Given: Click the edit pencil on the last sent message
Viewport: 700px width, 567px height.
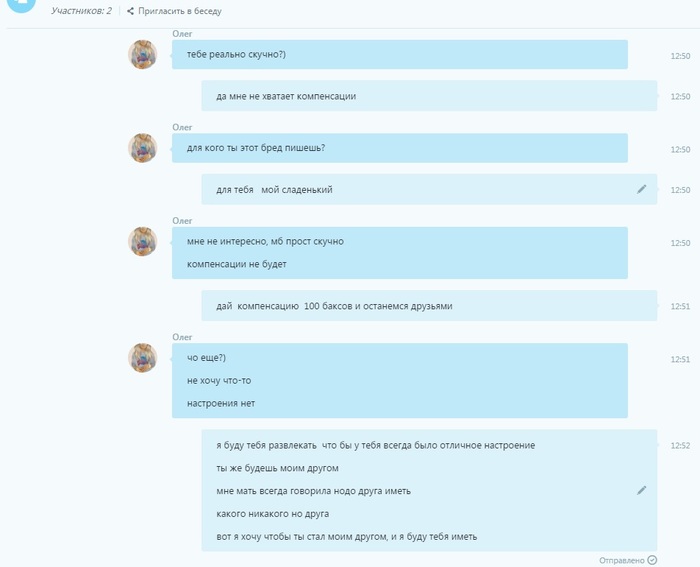Looking at the screenshot, I should (x=642, y=490).
